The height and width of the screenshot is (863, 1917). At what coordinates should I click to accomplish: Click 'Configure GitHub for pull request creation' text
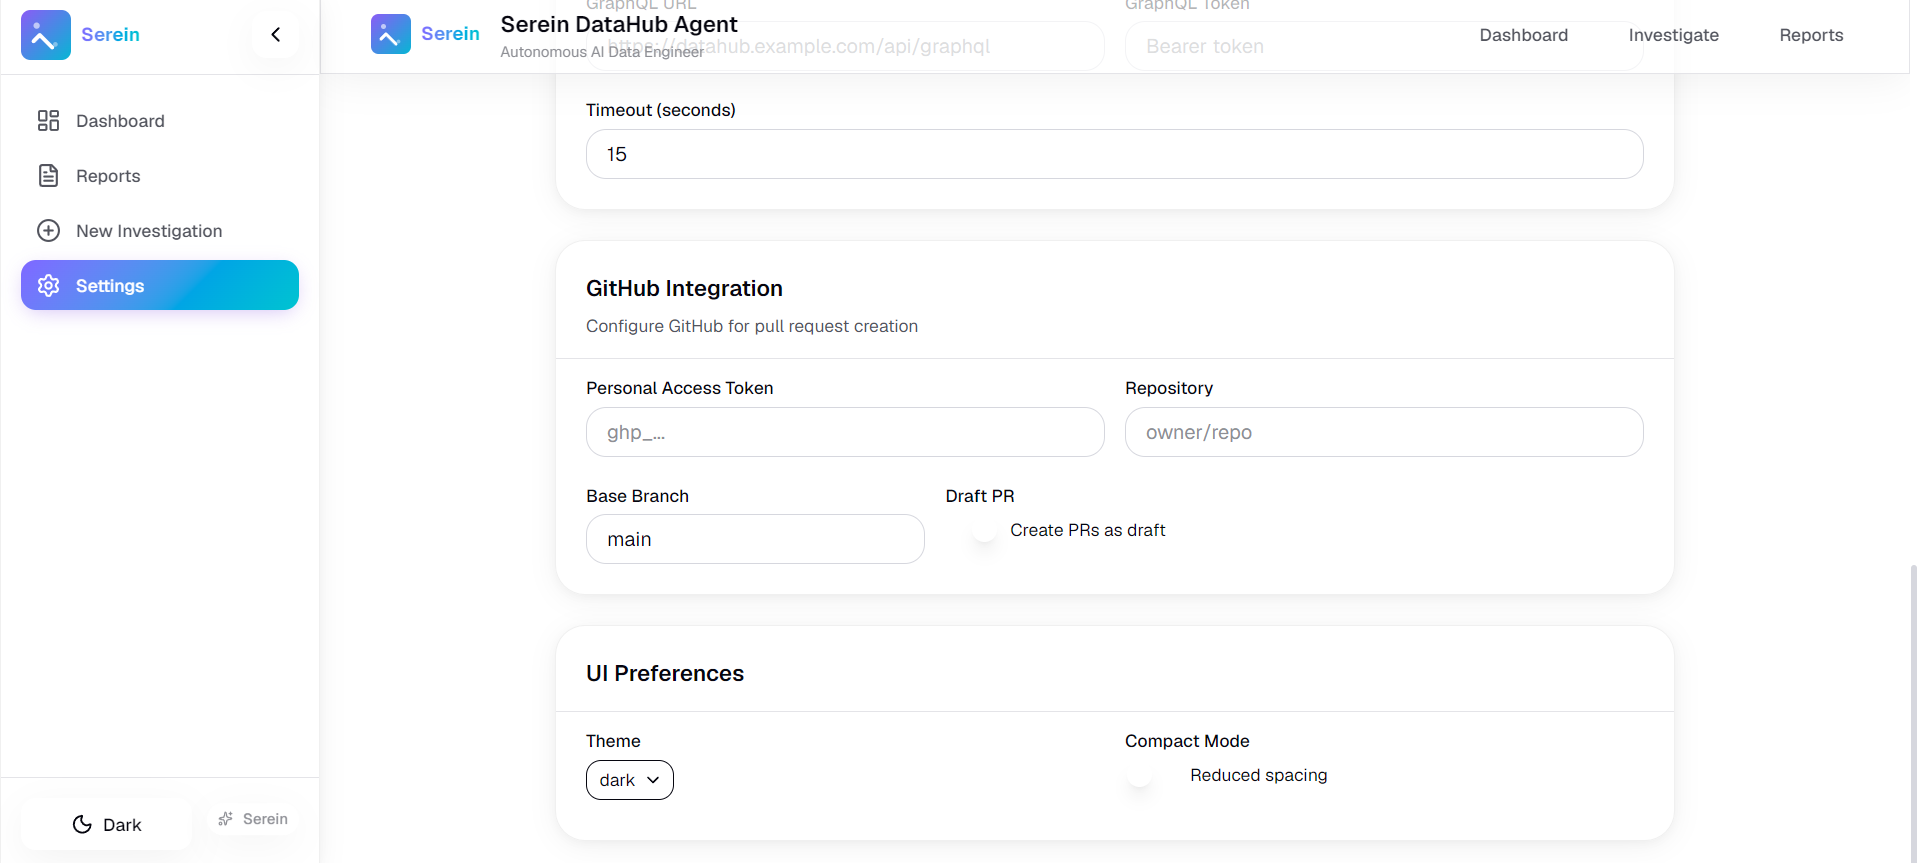pyautogui.click(x=752, y=326)
